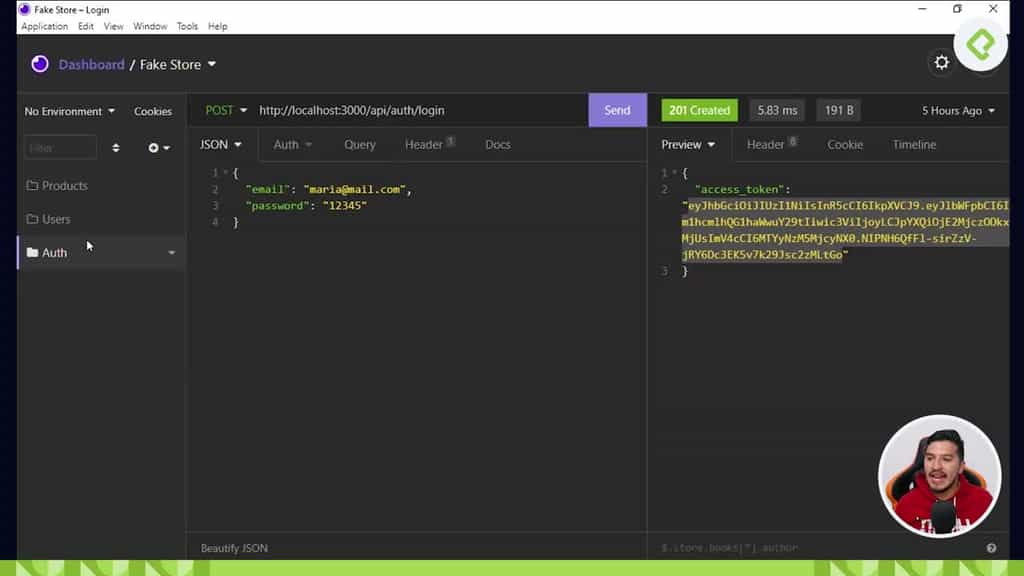Click the purple Dashboard logo icon

click(x=38, y=64)
